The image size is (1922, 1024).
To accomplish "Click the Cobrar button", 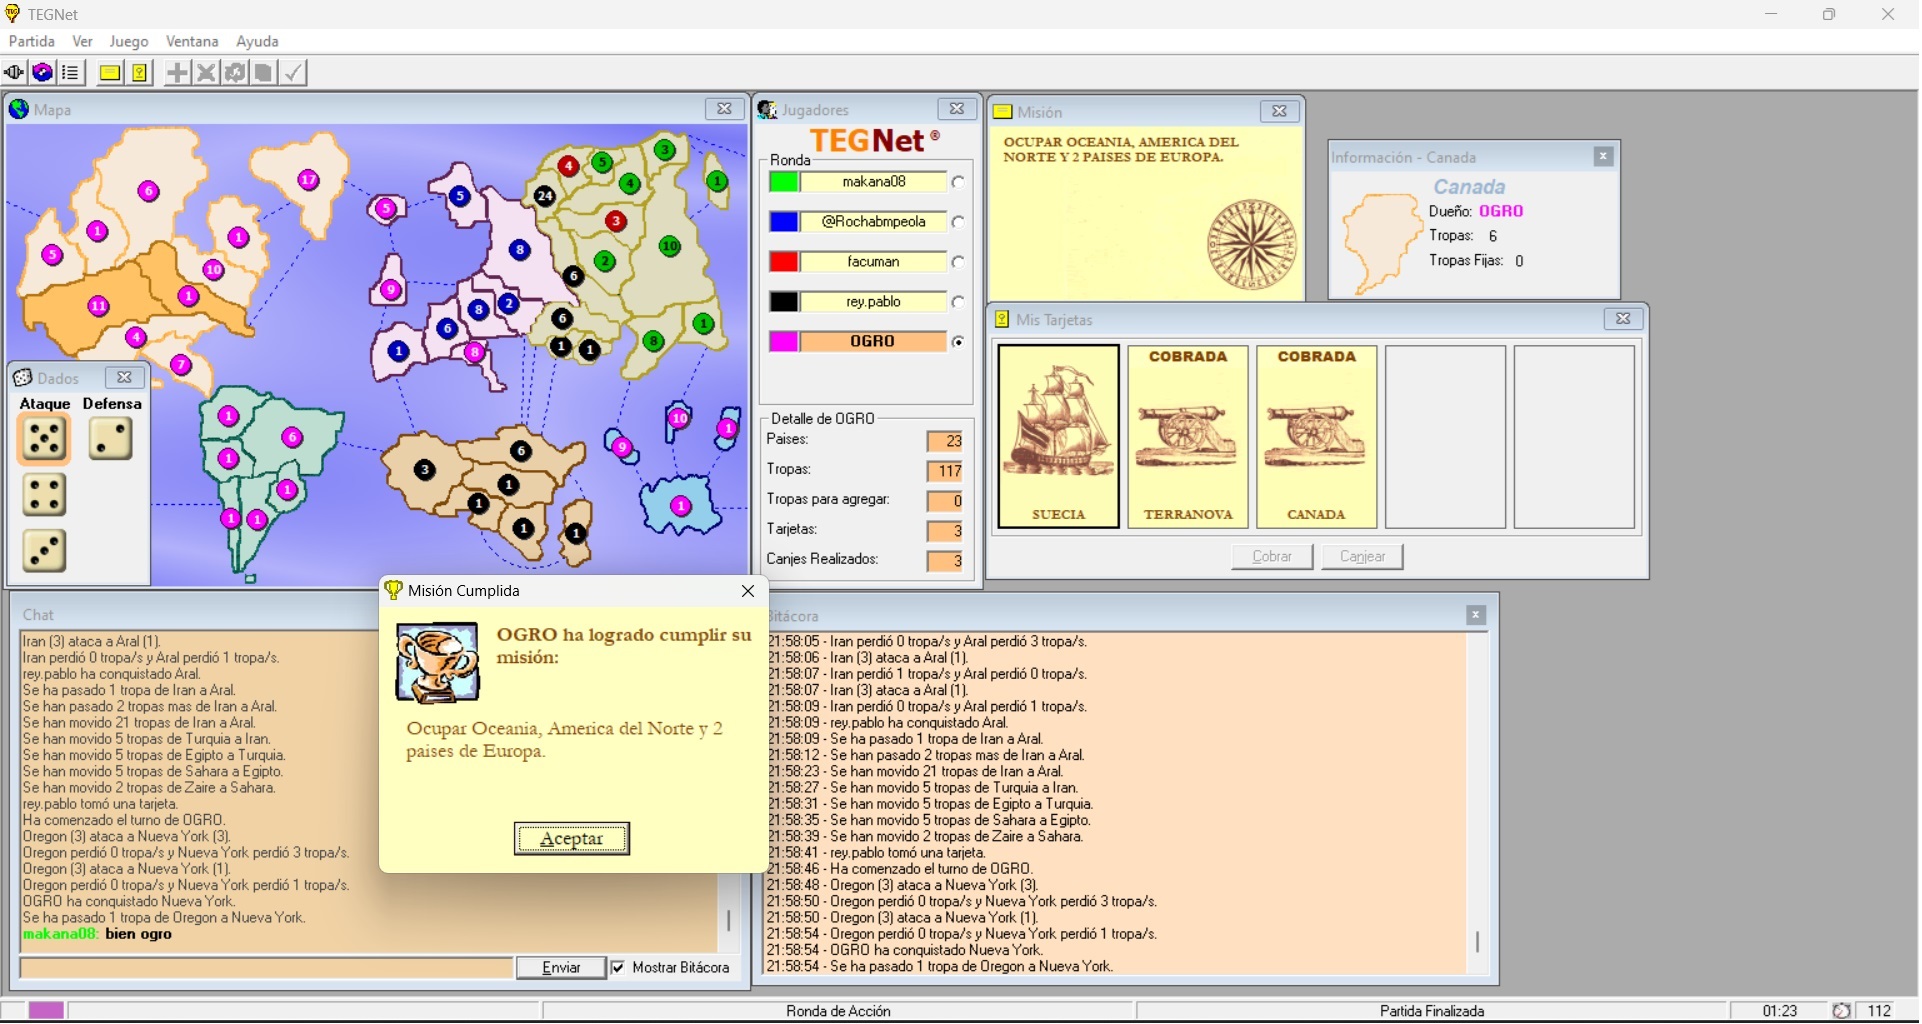I will coord(1272,557).
